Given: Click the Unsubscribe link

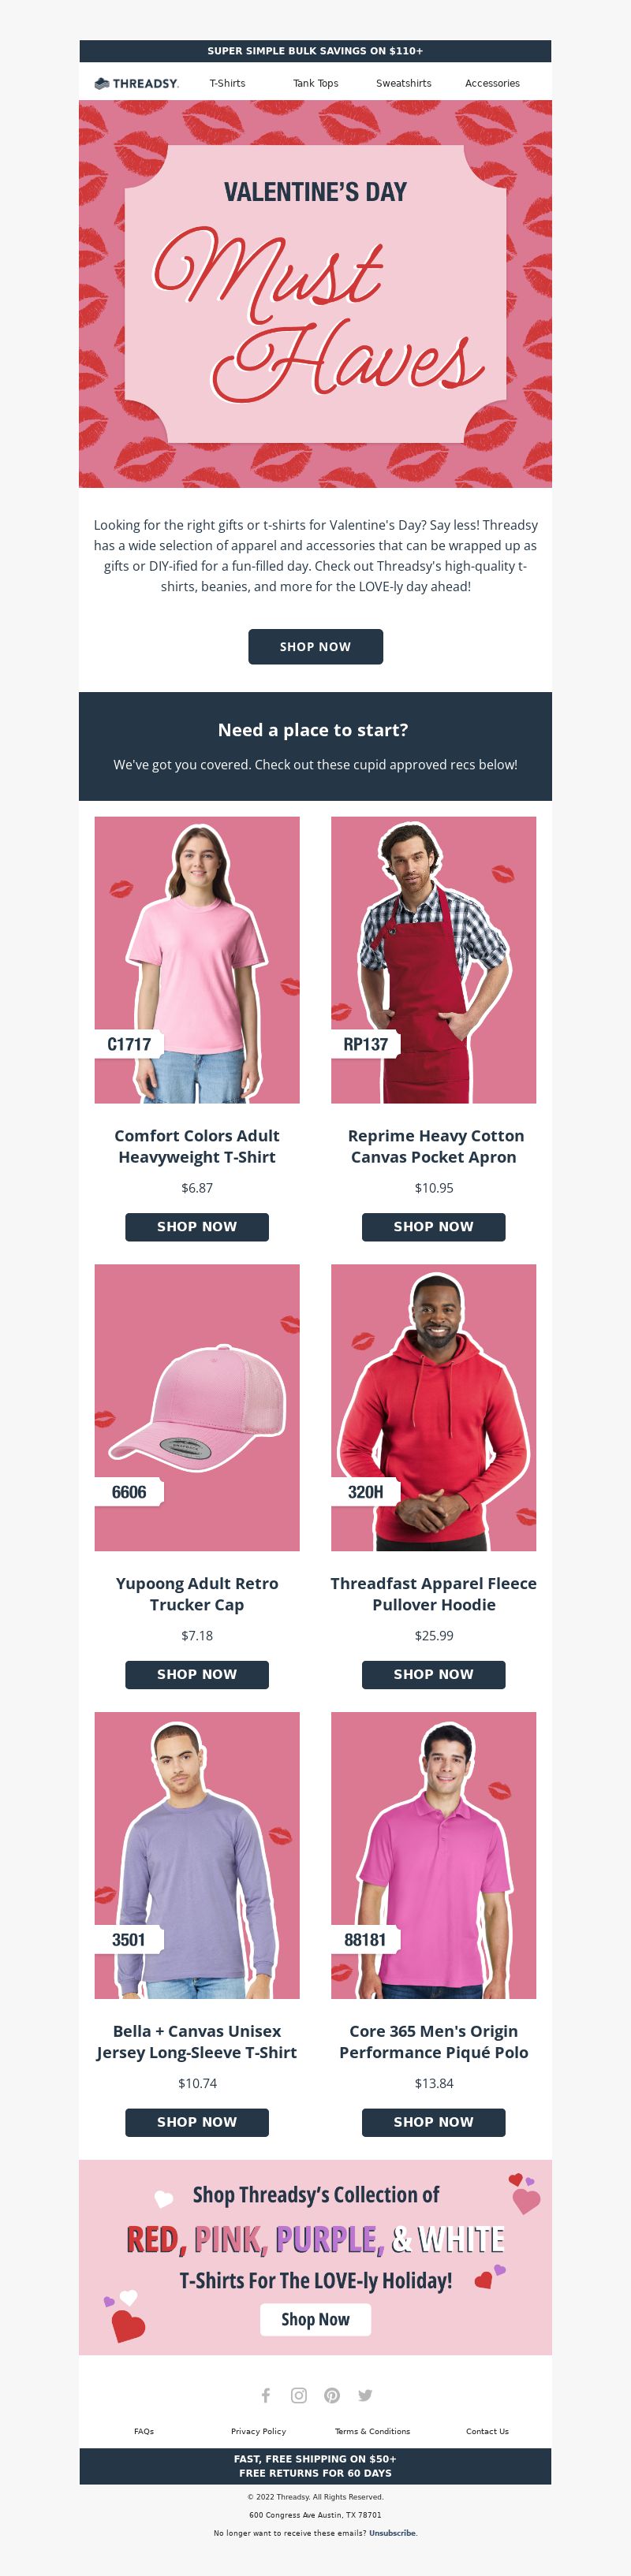Looking at the screenshot, I should click(x=392, y=2533).
